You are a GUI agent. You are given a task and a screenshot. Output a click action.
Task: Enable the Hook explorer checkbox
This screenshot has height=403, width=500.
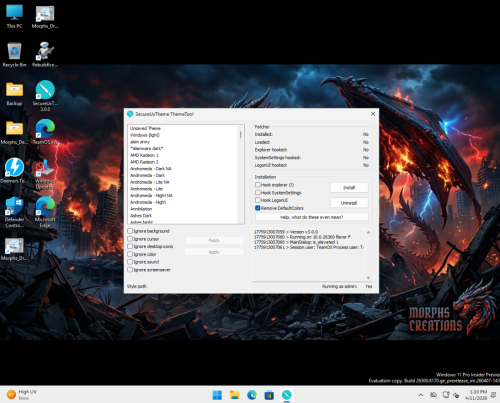258,185
